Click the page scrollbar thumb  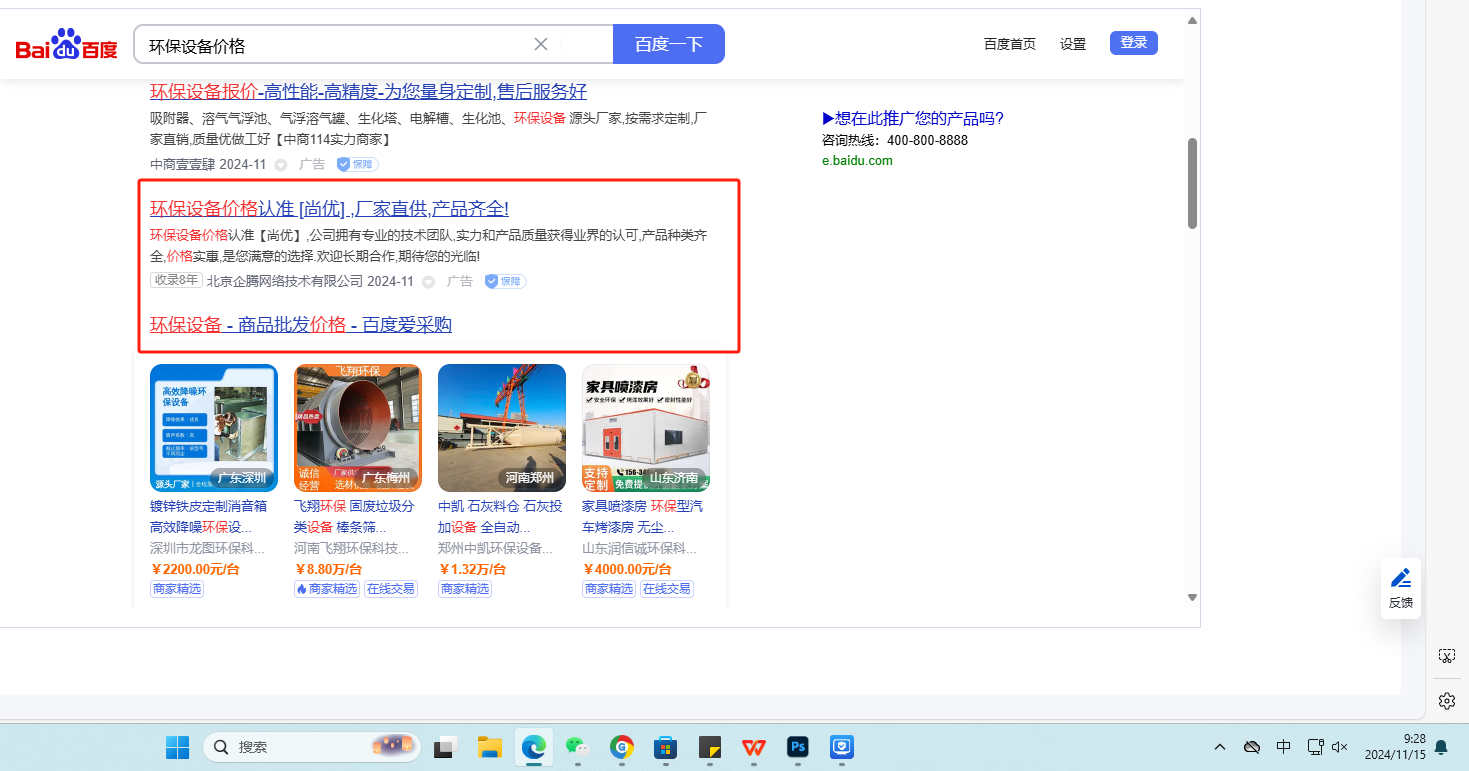click(x=1192, y=183)
